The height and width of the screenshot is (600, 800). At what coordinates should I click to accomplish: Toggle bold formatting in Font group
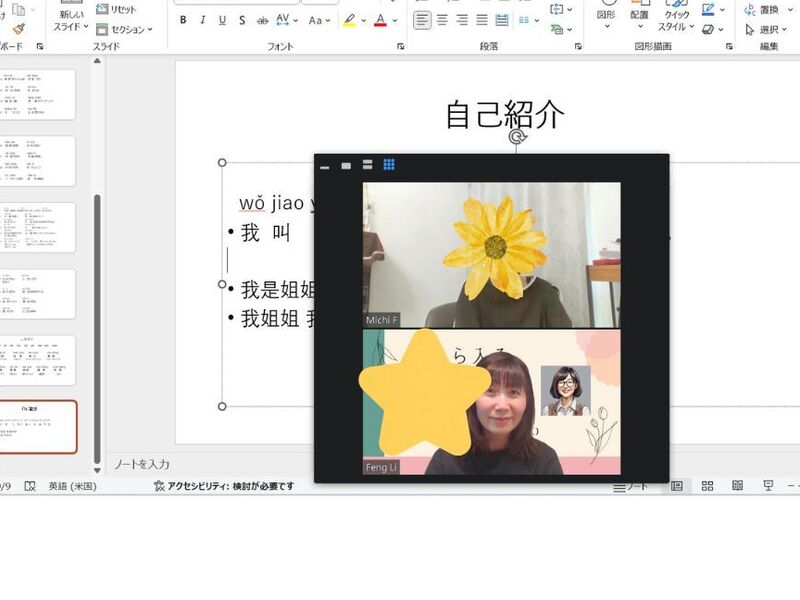183,20
